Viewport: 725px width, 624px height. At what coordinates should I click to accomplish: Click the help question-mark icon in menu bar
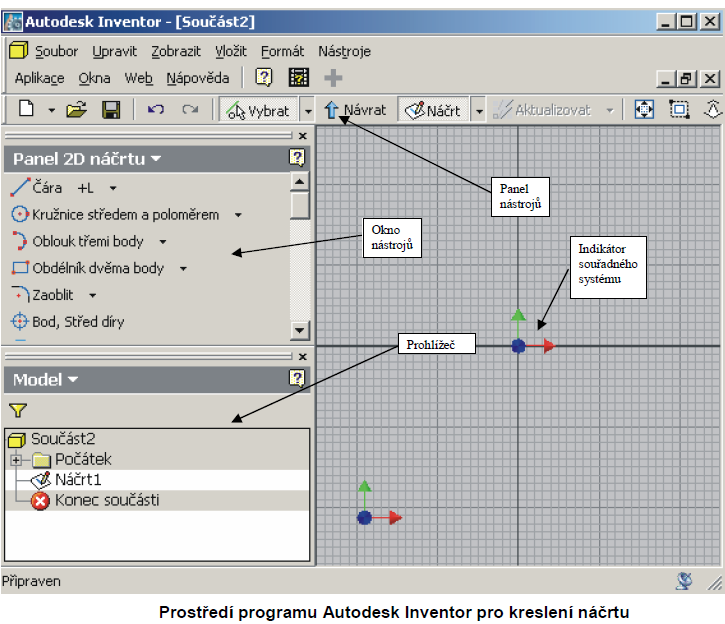pos(264,77)
